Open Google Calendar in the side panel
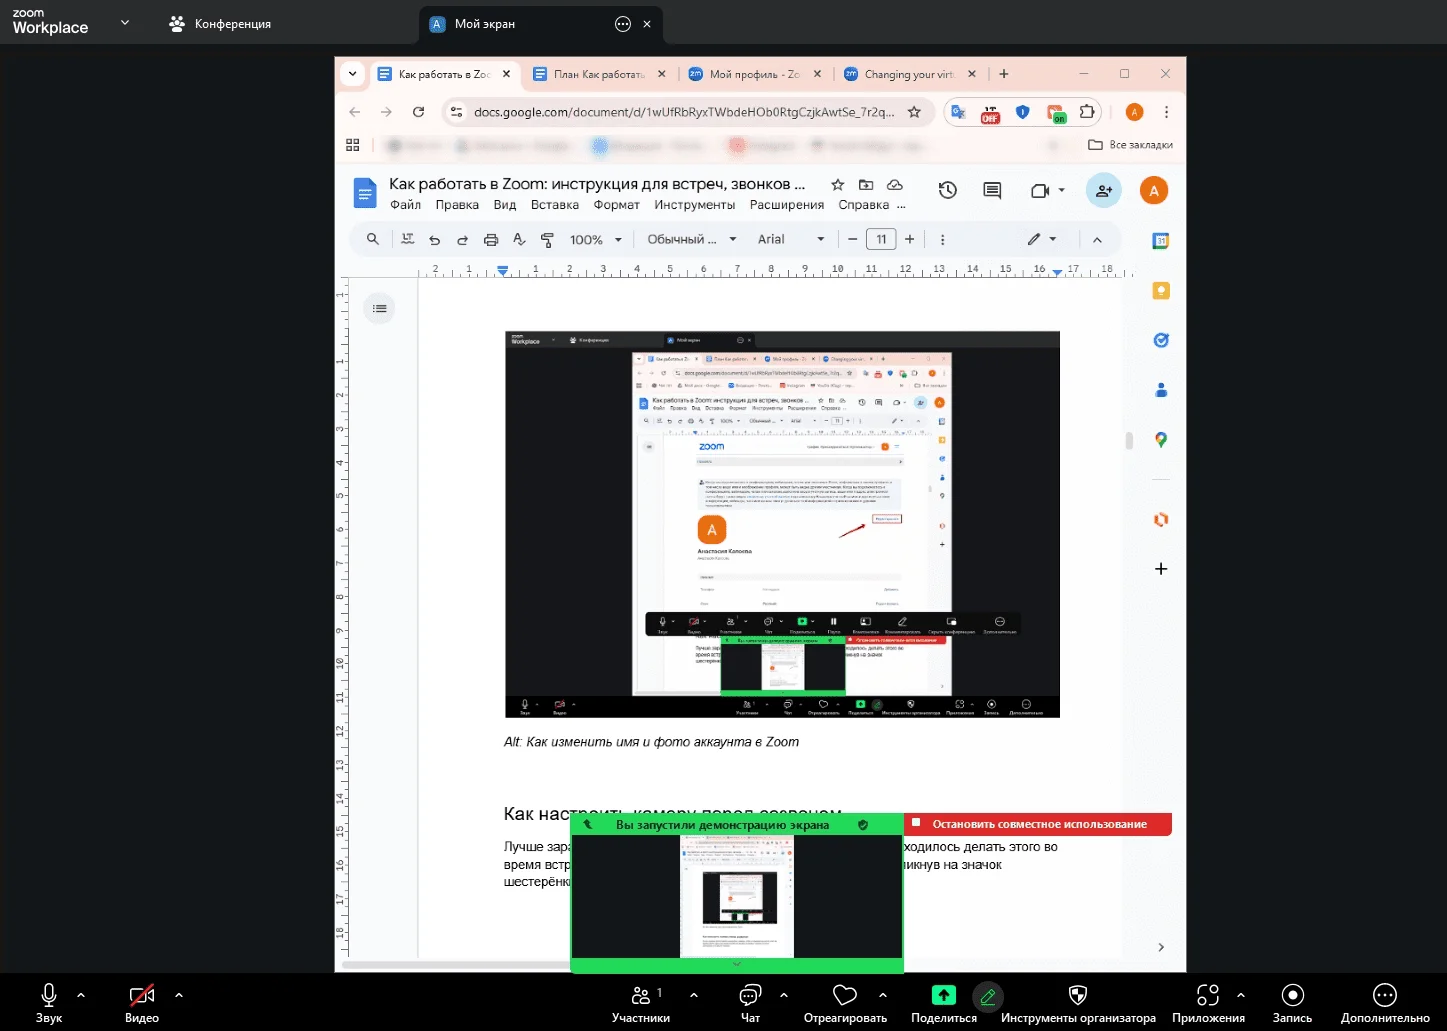1447x1031 pixels. (x=1161, y=241)
